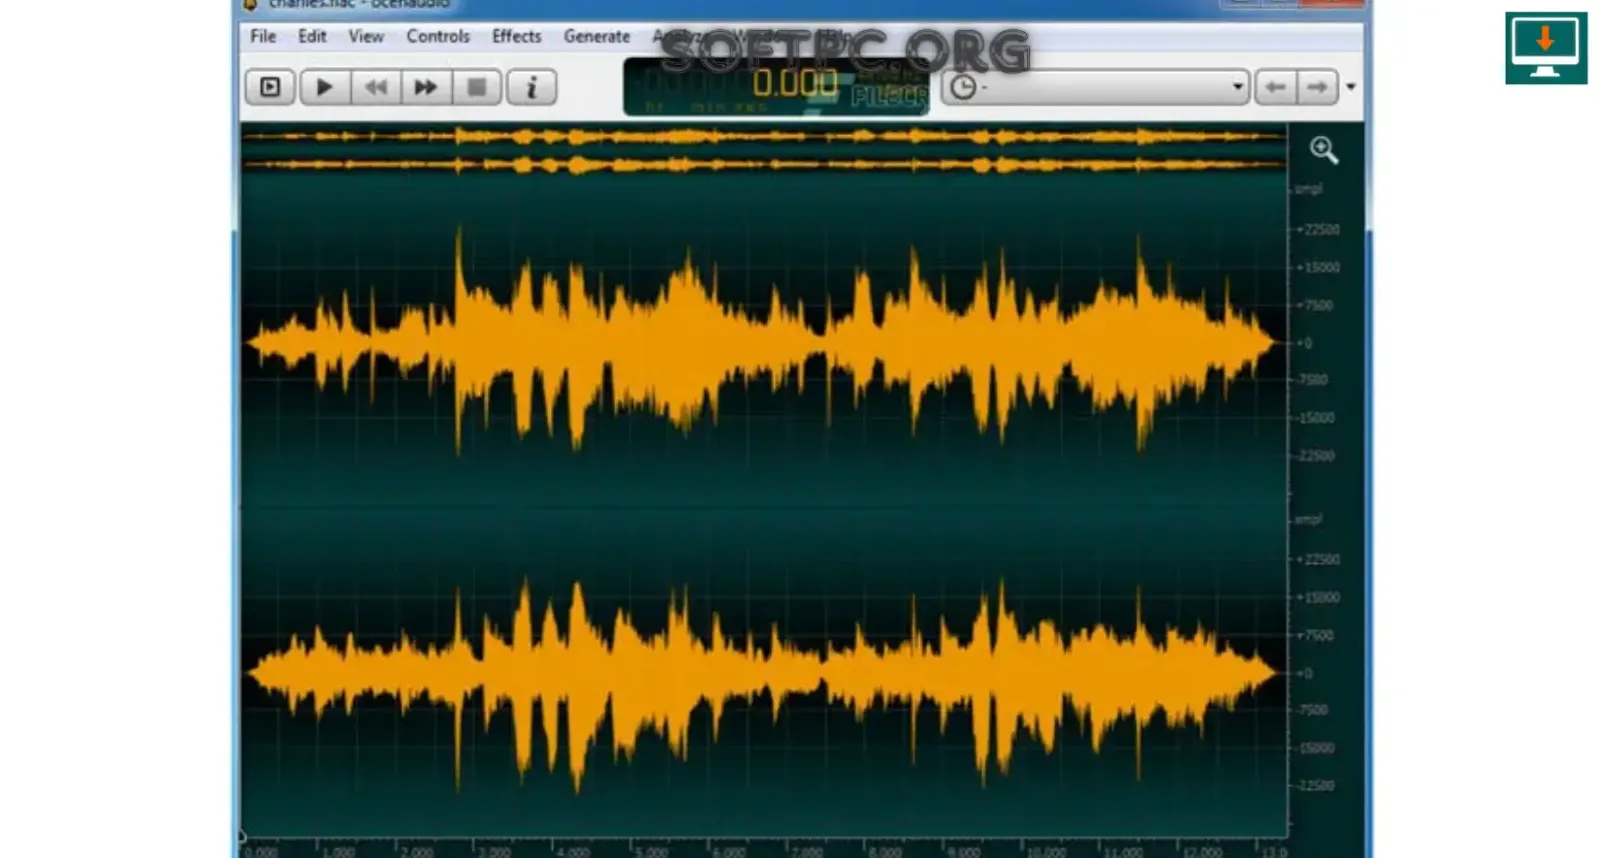
Task: Click the 6.000 mark on time ruler
Action: click(x=729, y=851)
